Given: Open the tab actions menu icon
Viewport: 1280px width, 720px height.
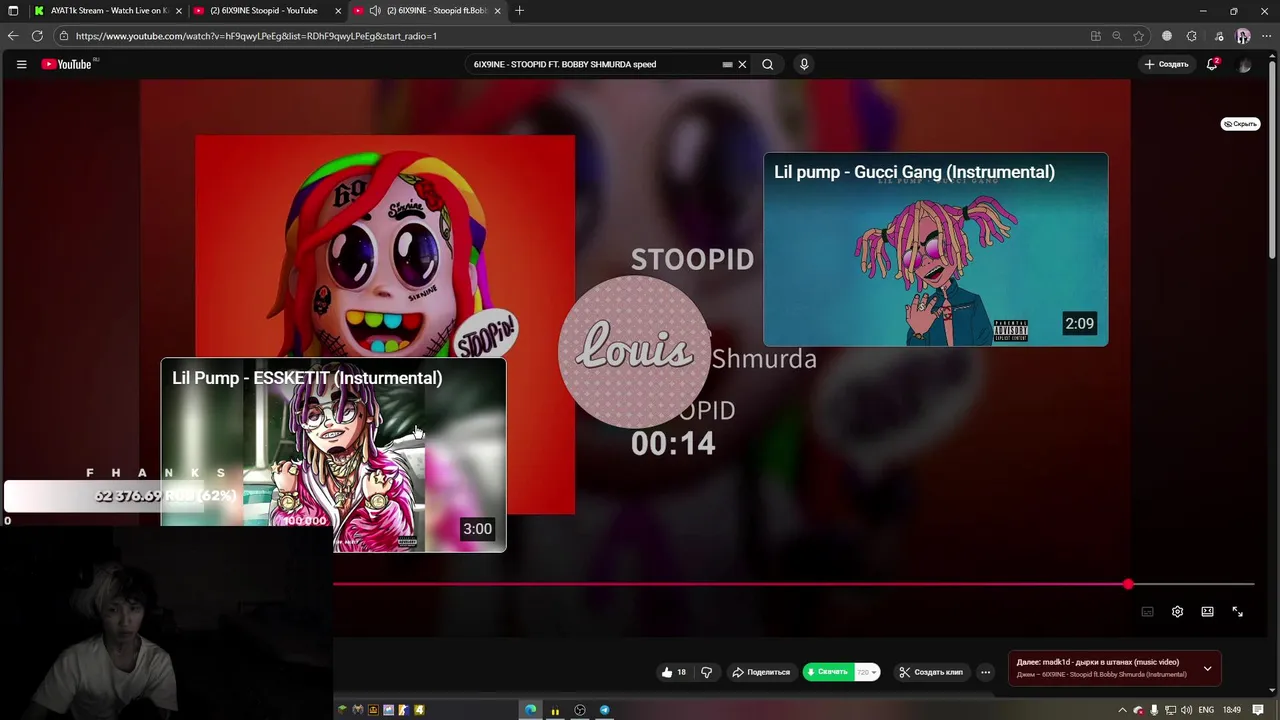Looking at the screenshot, I should click(x=13, y=11).
